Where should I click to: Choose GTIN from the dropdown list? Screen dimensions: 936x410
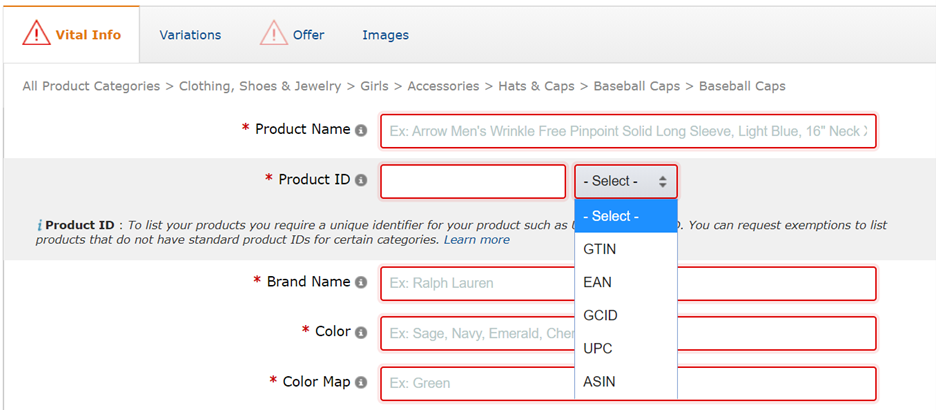626,249
